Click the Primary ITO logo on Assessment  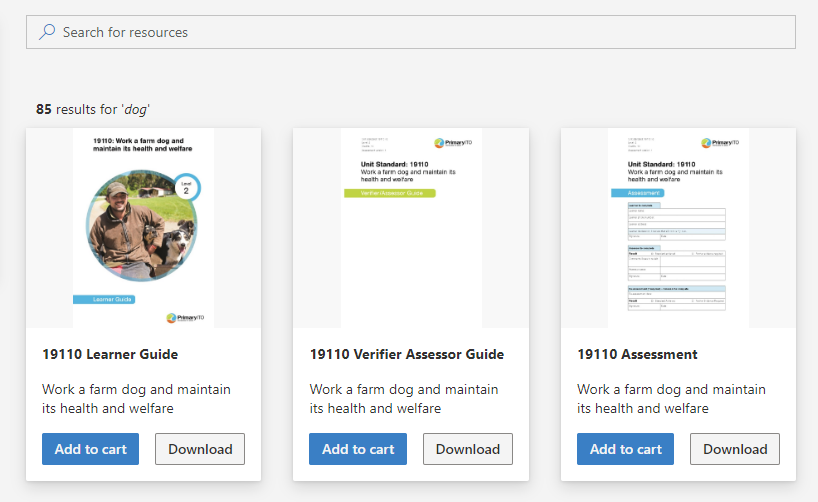point(720,142)
